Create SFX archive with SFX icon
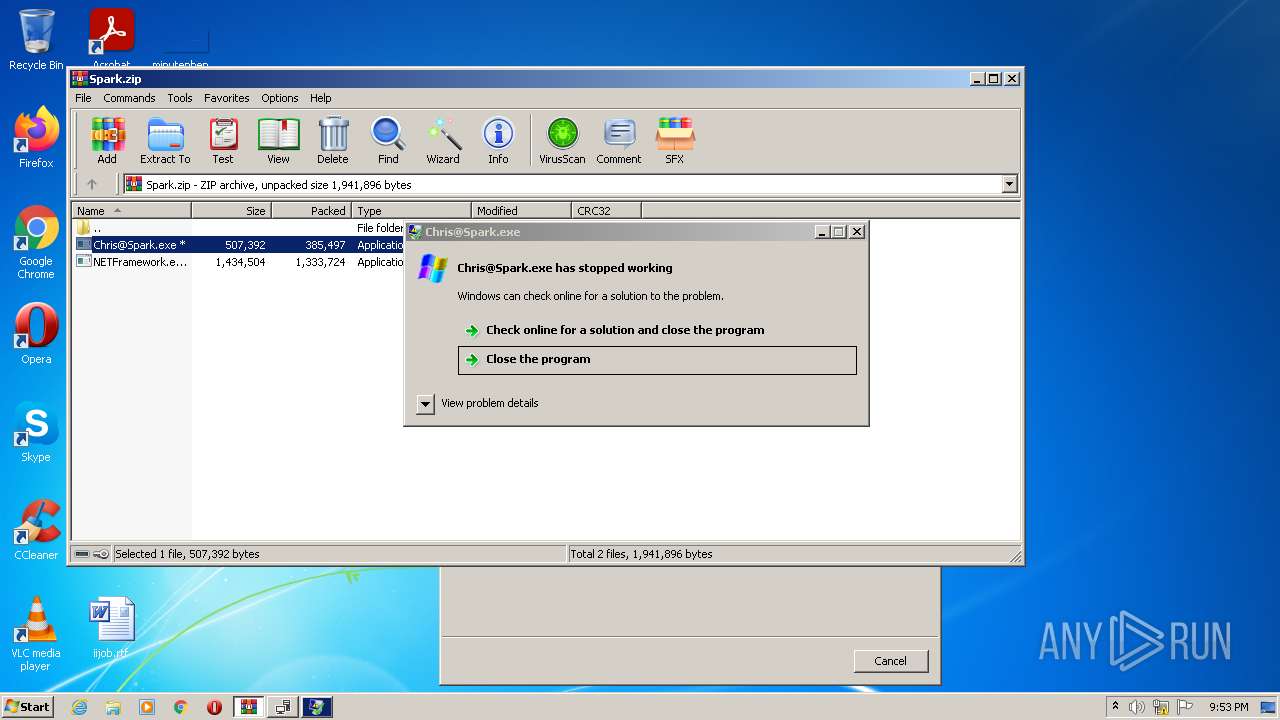 click(675, 140)
